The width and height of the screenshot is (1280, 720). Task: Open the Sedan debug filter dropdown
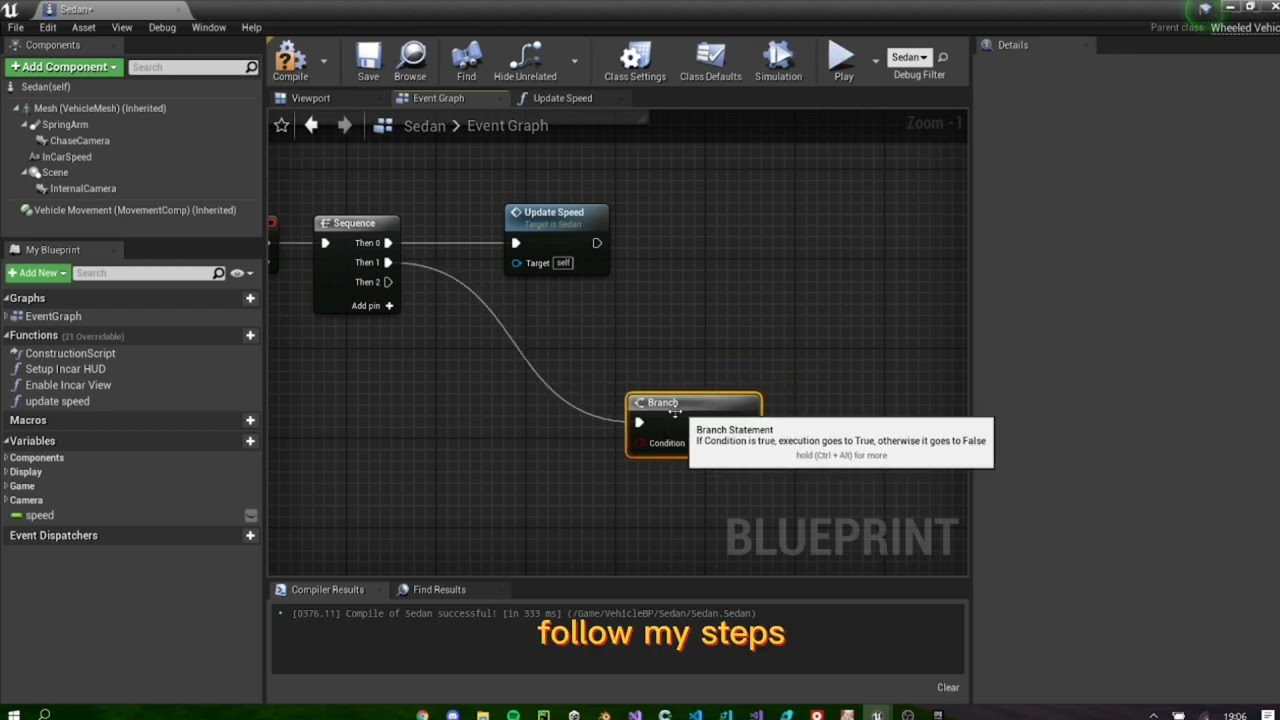(909, 57)
